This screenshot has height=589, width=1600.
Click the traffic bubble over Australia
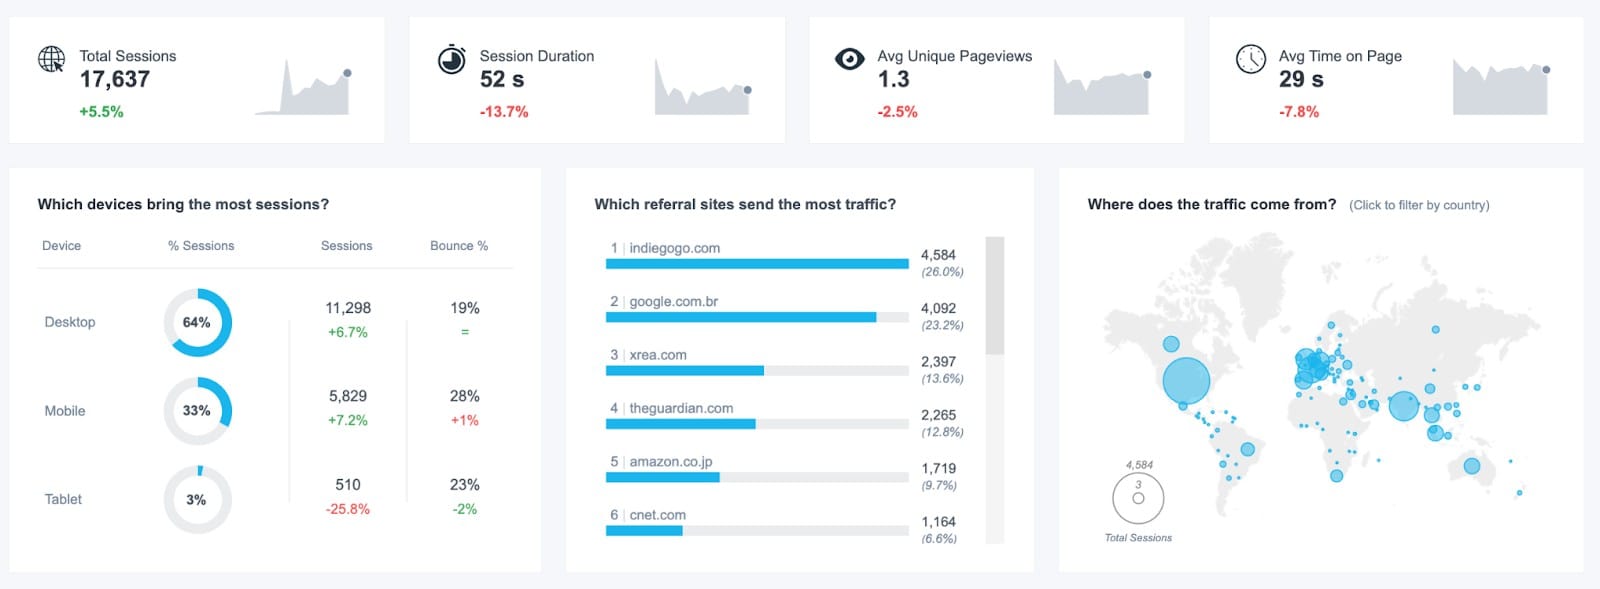pyautogui.click(x=1470, y=465)
